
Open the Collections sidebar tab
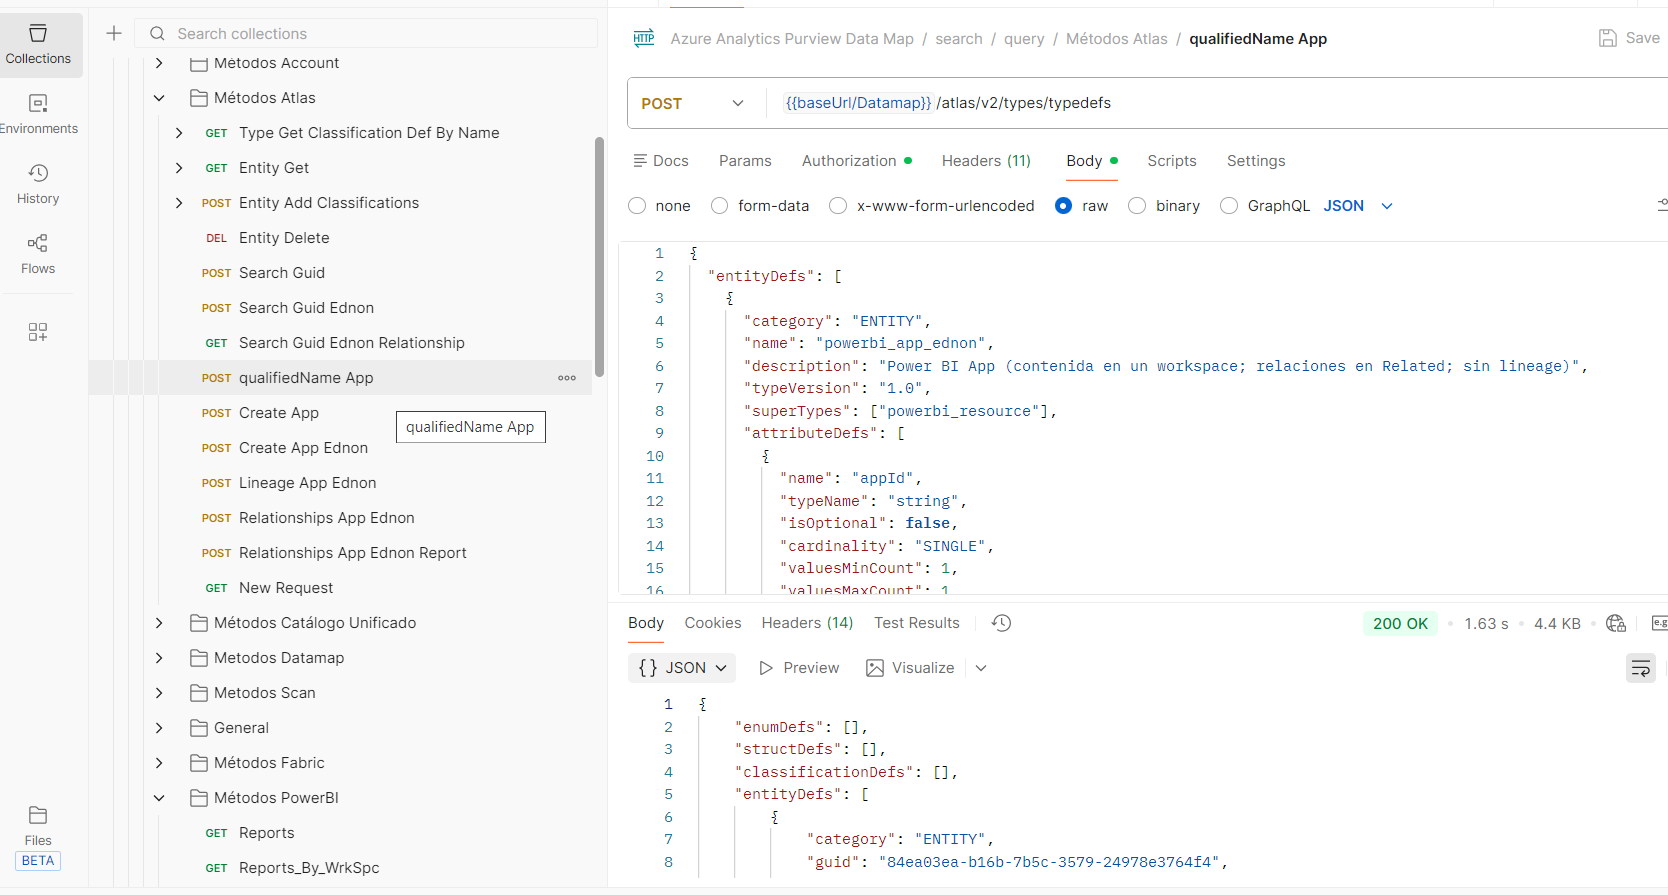pos(39,45)
